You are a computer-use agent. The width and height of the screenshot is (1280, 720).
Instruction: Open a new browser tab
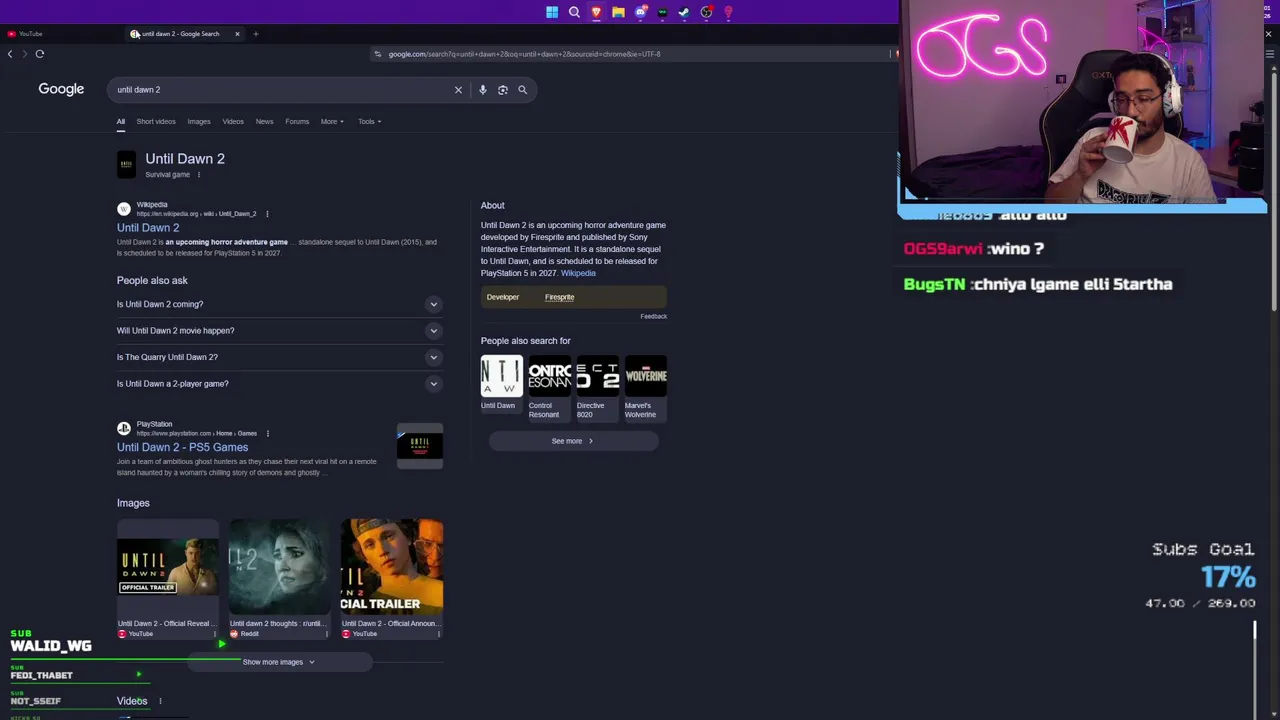click(255, 34)
